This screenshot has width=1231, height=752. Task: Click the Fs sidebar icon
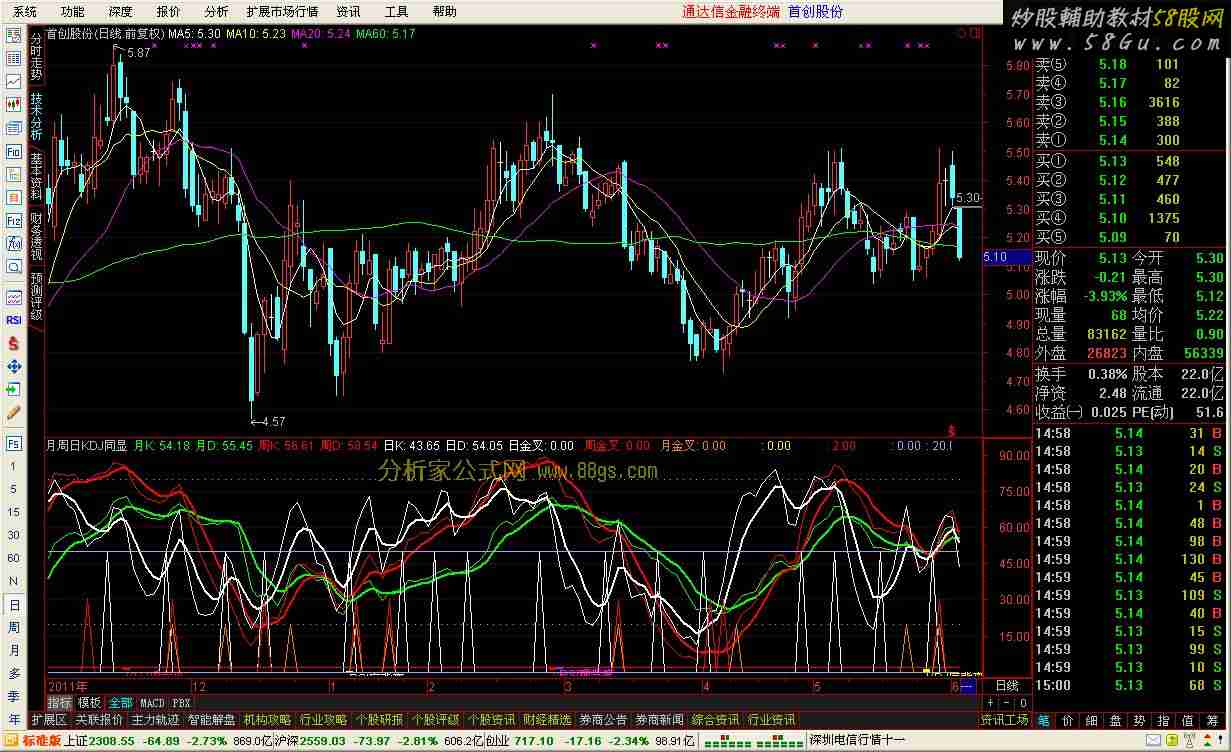[14, 443]
